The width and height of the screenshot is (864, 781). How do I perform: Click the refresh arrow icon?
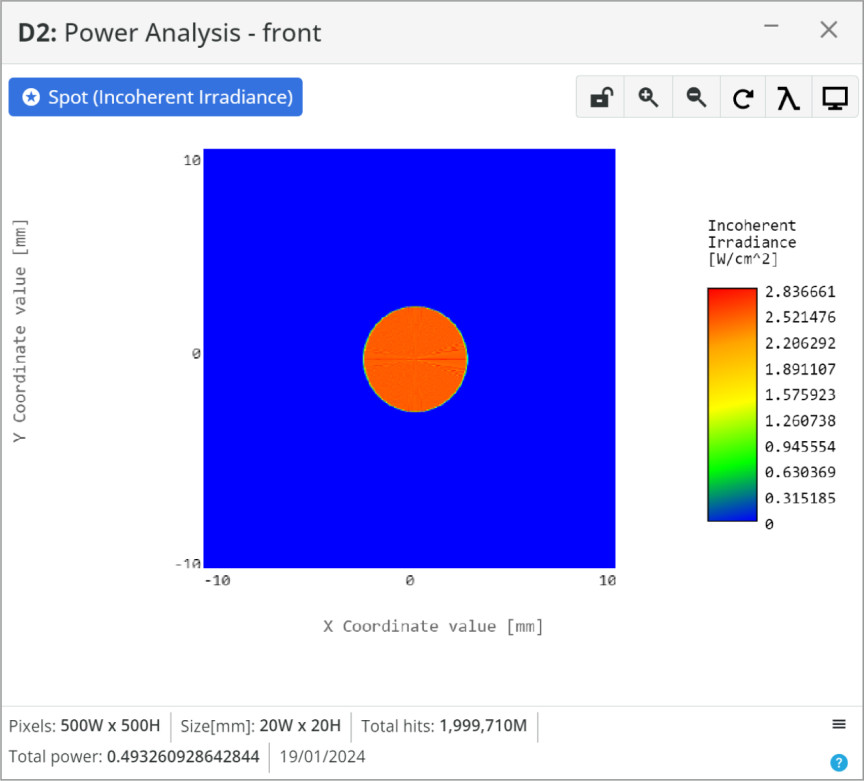[x=743, y=98]
